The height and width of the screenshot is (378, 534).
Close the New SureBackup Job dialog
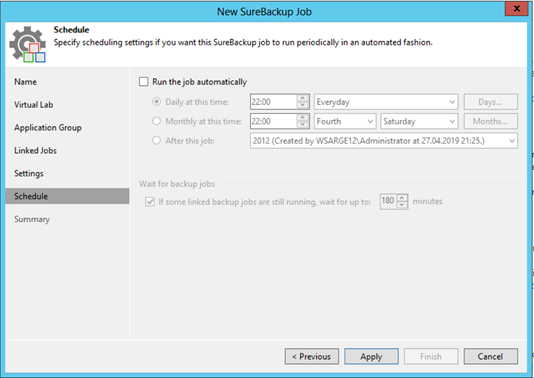coord(516,9)
